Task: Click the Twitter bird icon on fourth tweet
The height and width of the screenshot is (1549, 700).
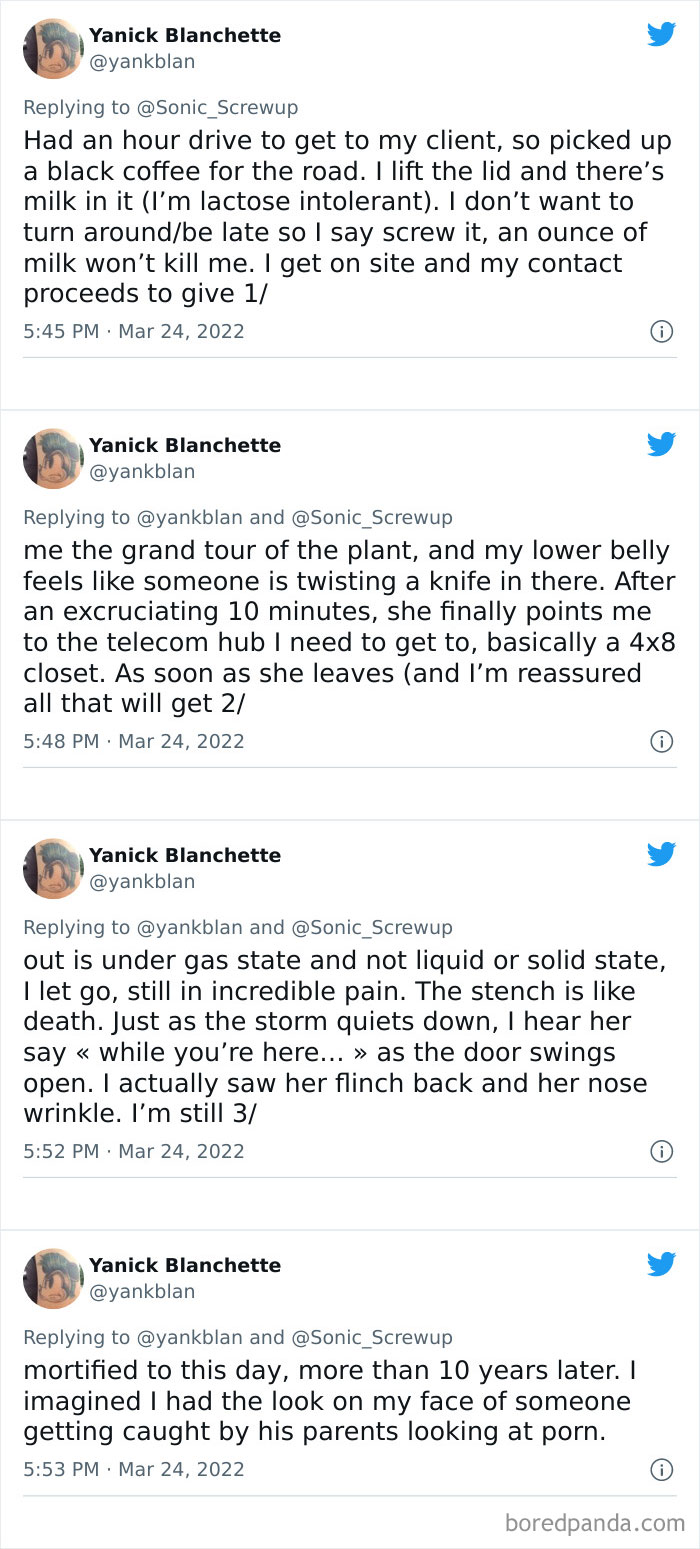Action: click(x=661, y=1264)
